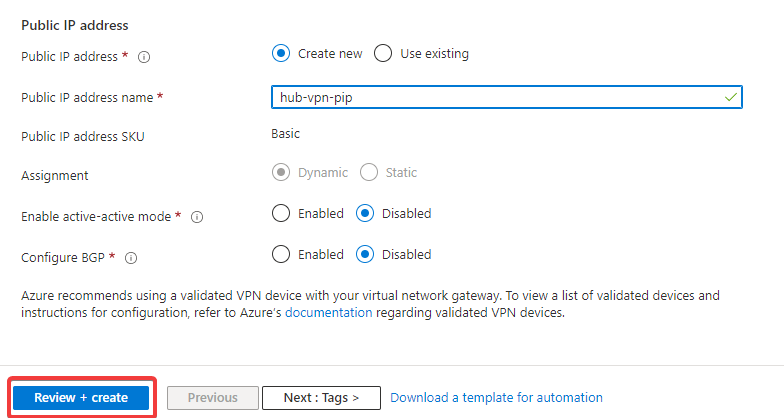Set Configure BGP to Disabled
The width and height of the screenshot is (784, 418).
365,254
